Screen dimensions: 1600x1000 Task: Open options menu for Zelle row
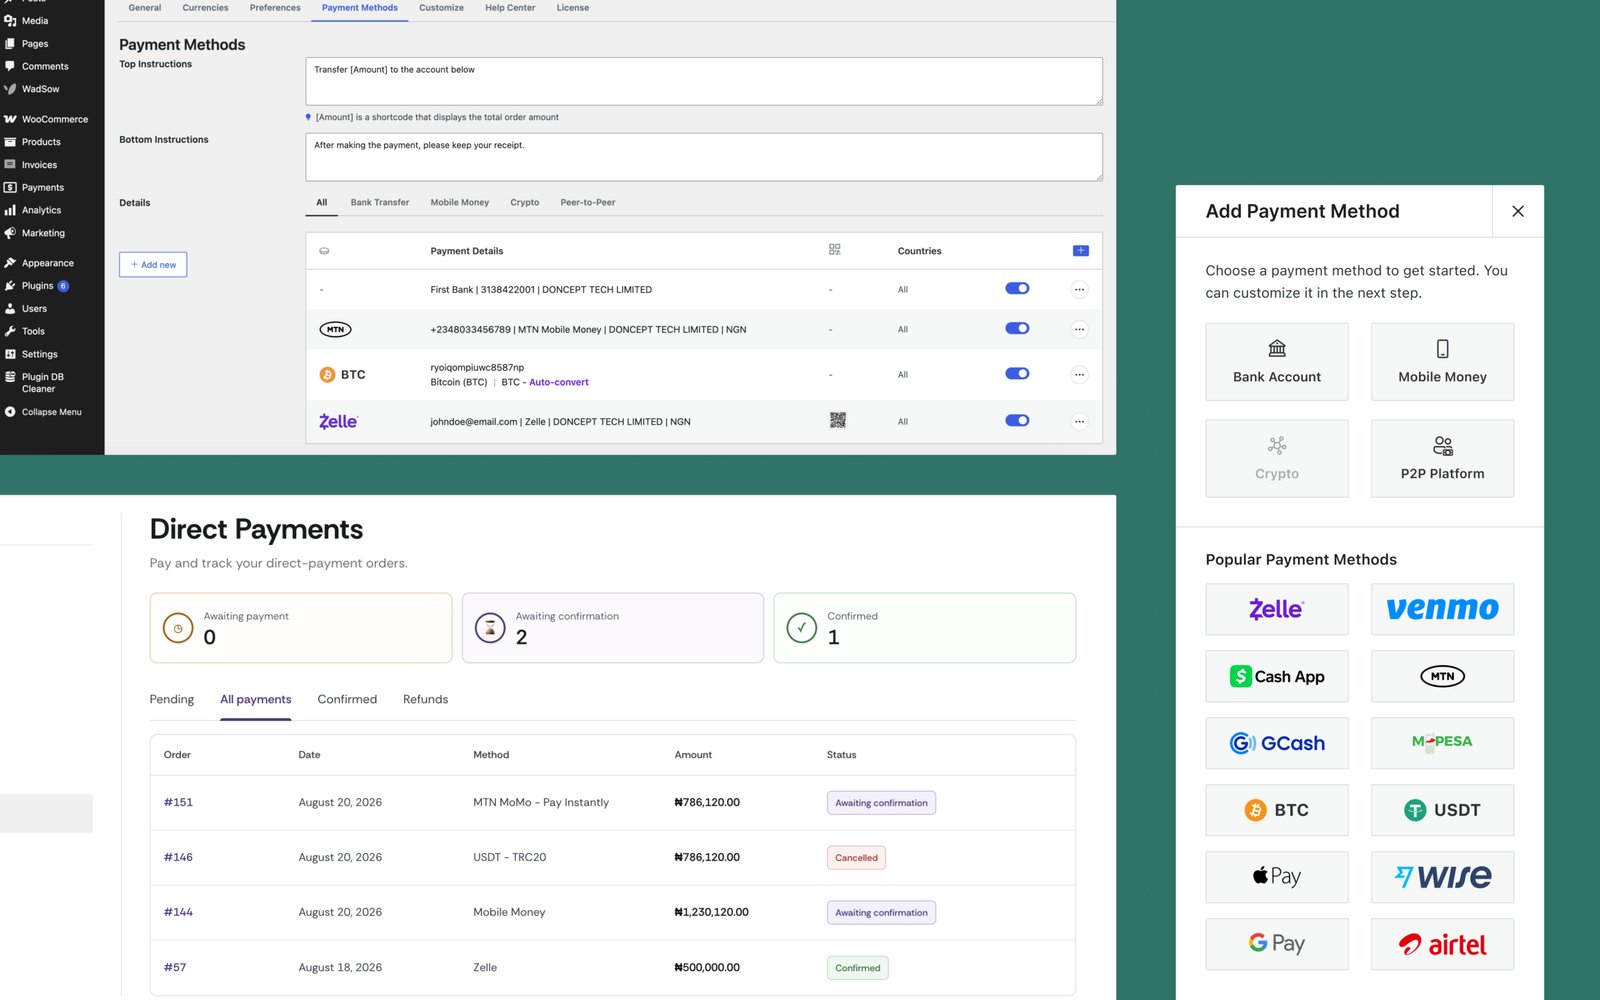[x=1079, y=422]
